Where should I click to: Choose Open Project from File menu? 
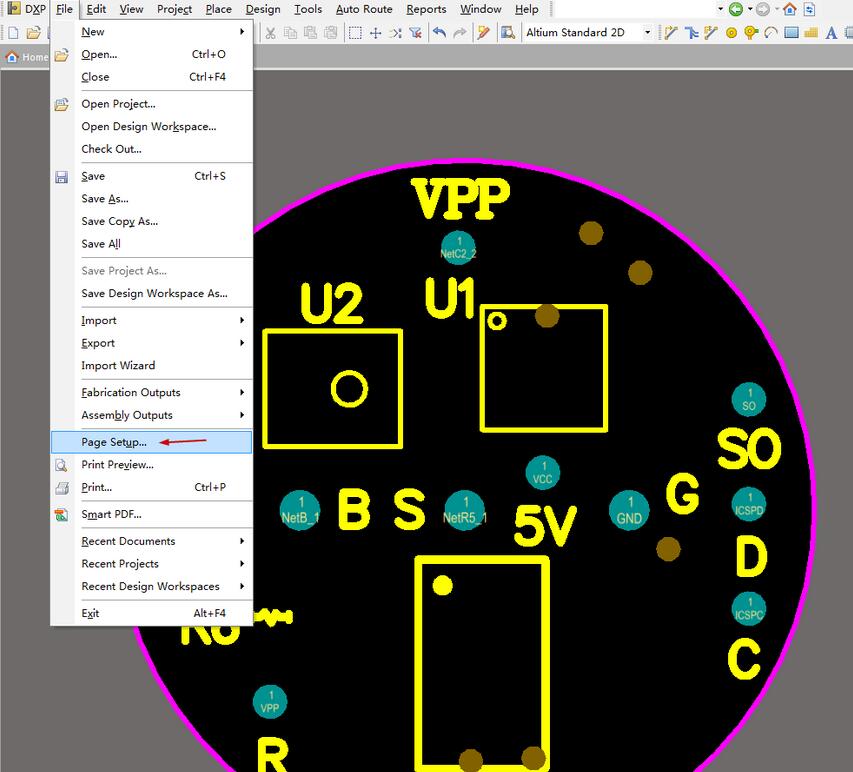point(151,104)
